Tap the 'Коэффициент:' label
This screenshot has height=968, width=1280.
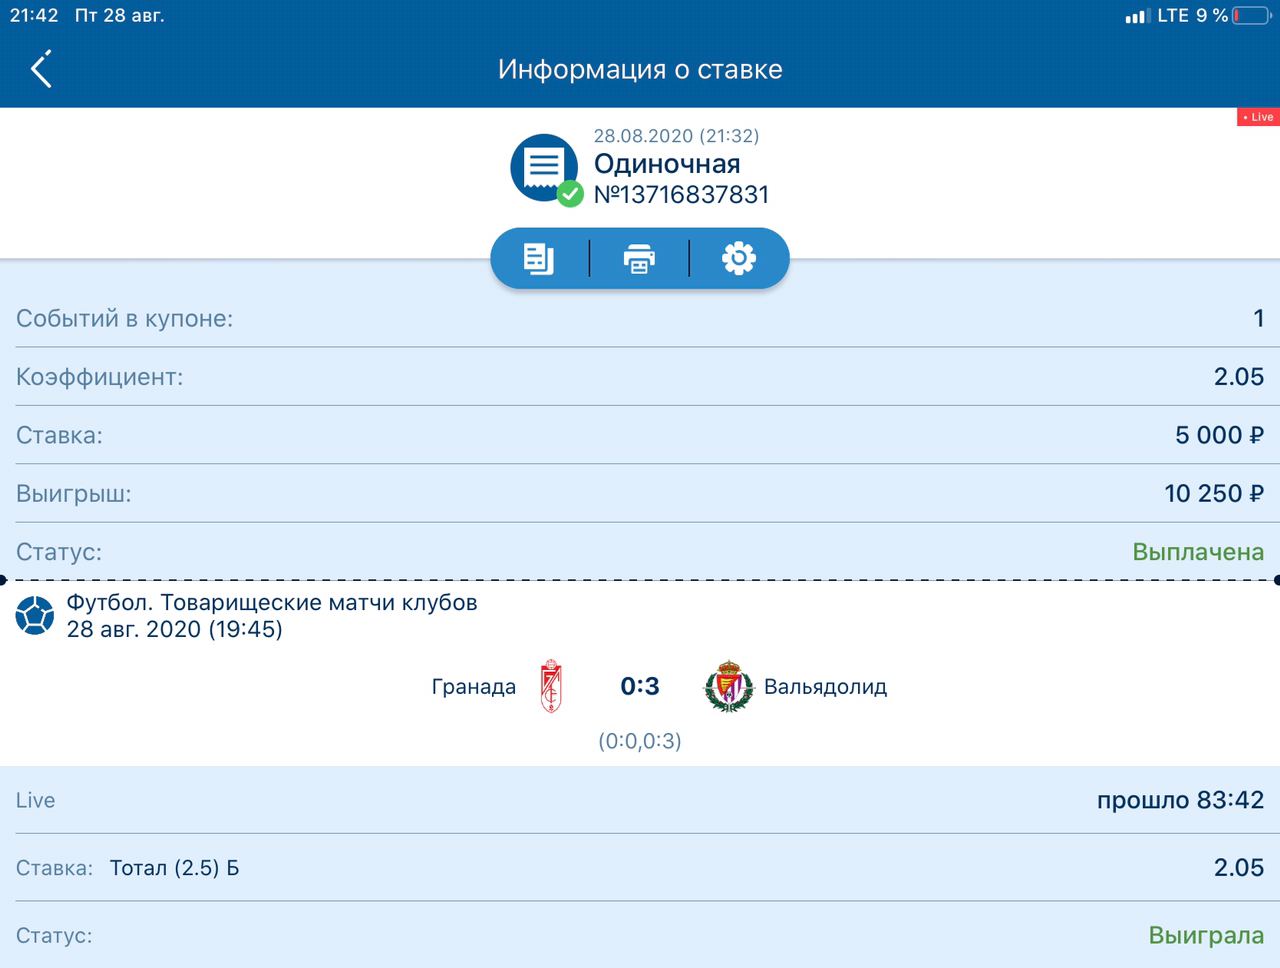(100, 377)
